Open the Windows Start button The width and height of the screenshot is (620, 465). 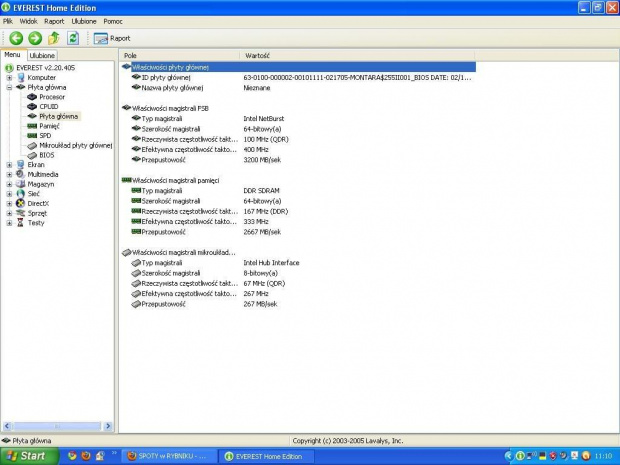tap(29, 456)
